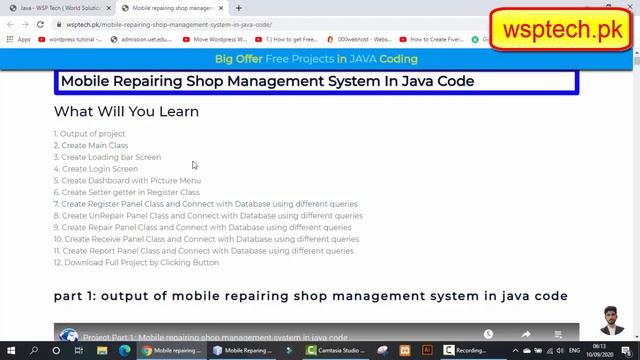The width and height of the screenshot is (640, 360).
Task: Select '2. Create Main Class' list item
Action: click(x=91, y=145)
